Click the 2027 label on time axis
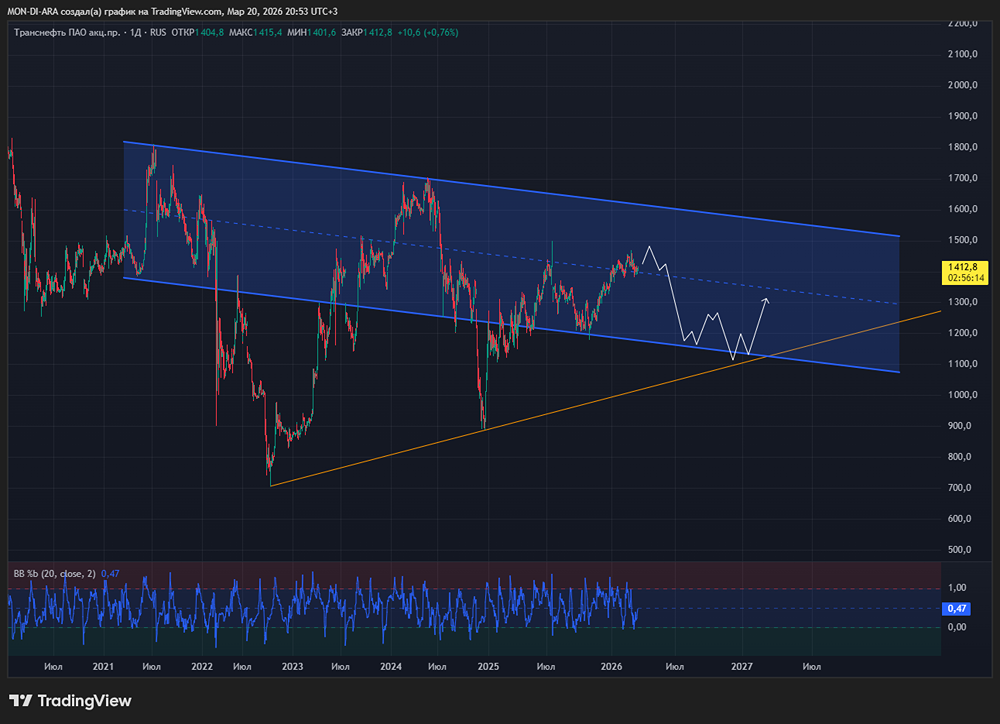This screenshot has width=1000, height=724. 741,667
